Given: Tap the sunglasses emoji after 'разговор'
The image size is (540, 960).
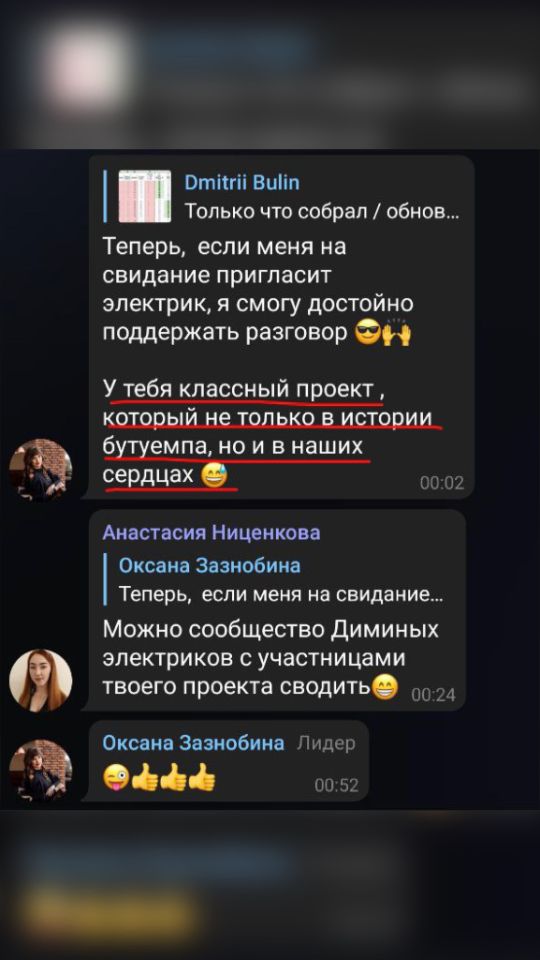Looking at the screenshot, I should coord(367,334).
